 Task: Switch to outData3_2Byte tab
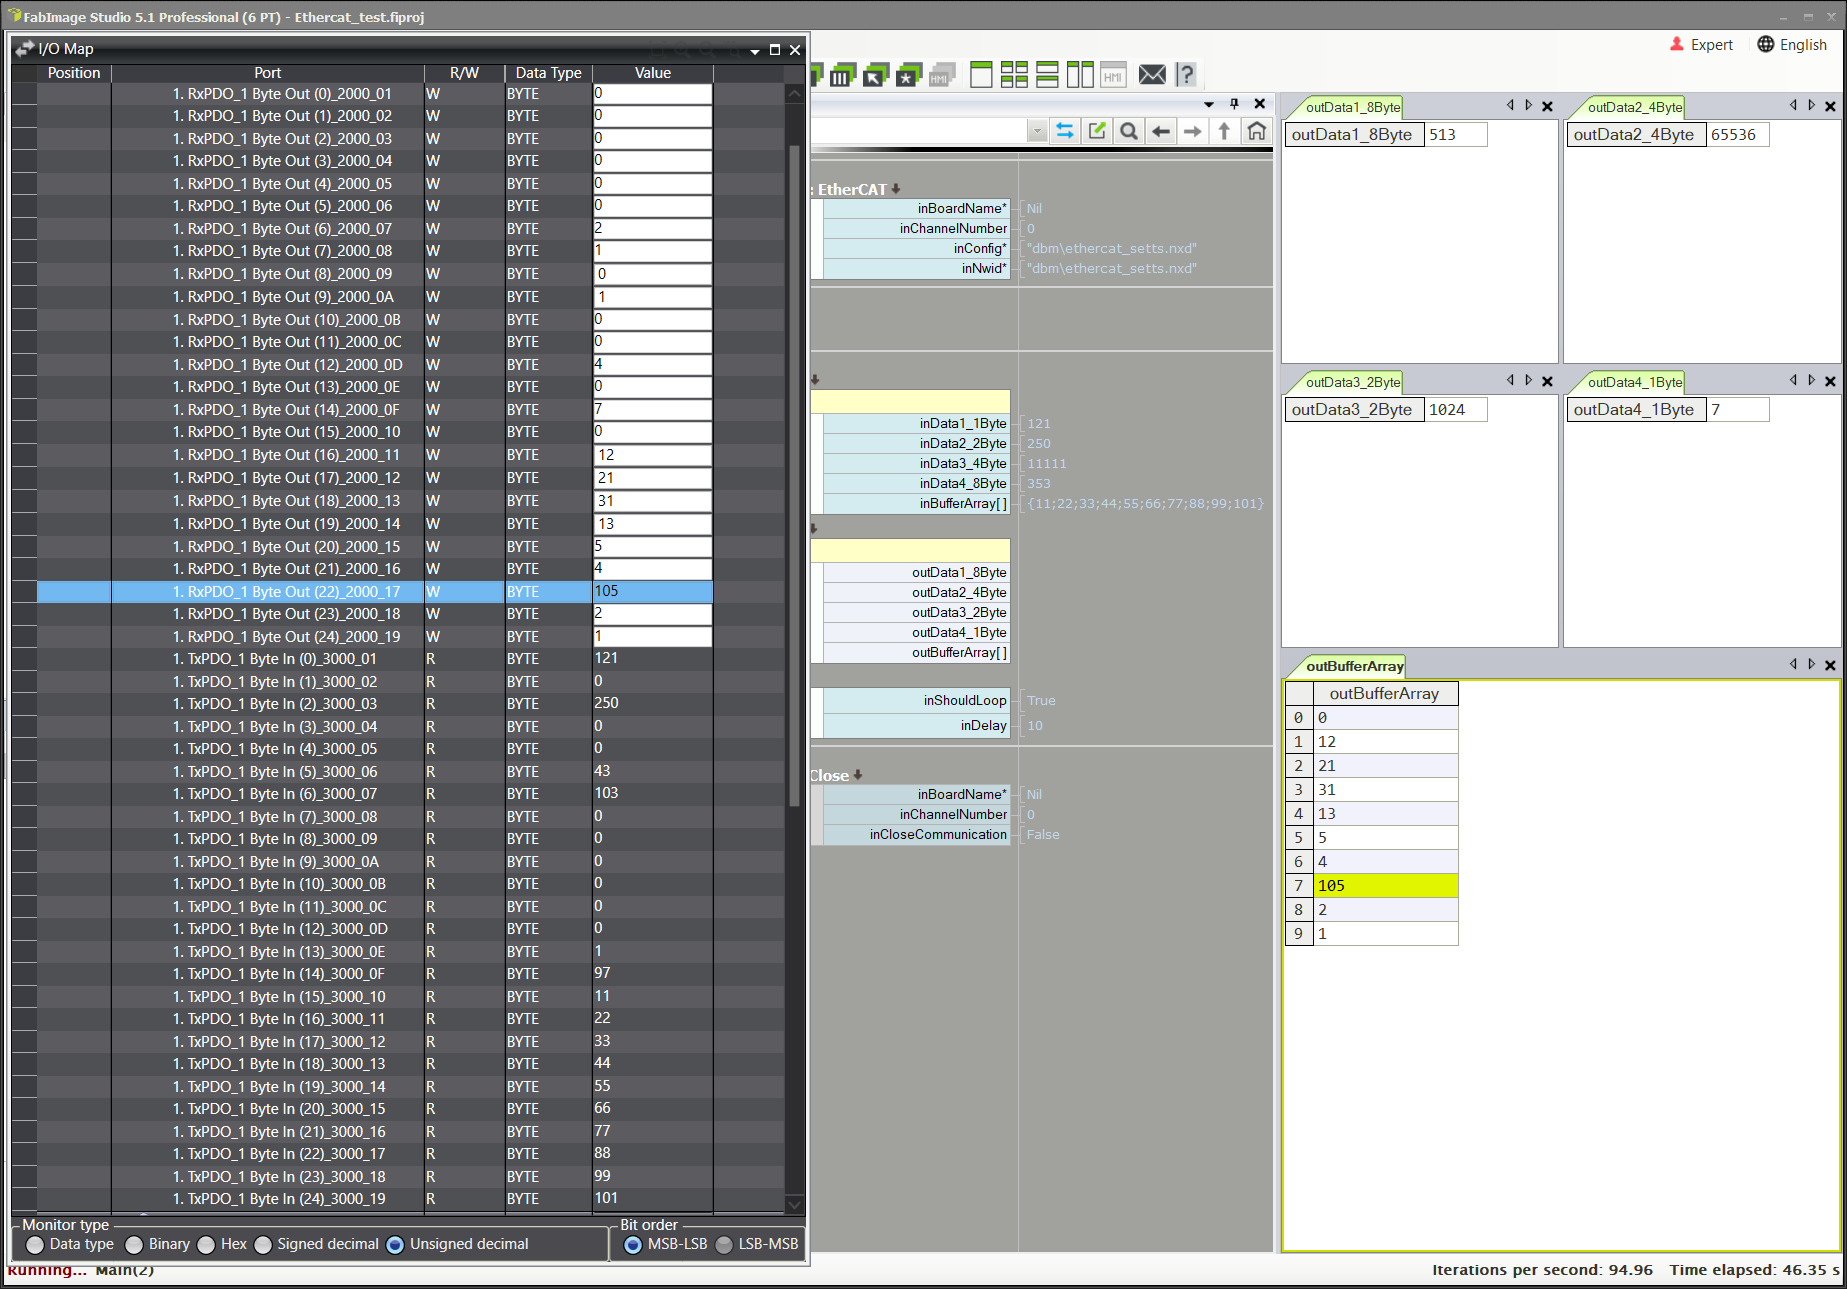pyautogui.click(x=1352, y=382)
